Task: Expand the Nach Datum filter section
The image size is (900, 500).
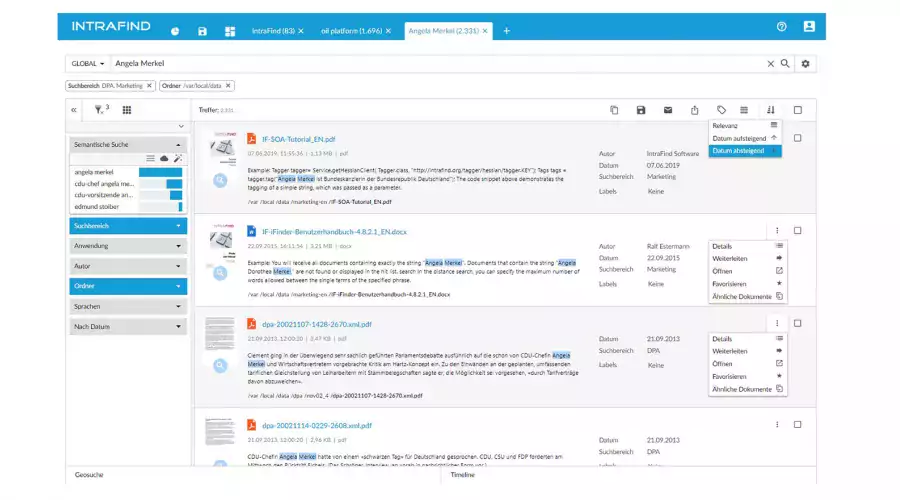Action: [x=128, y=327]
